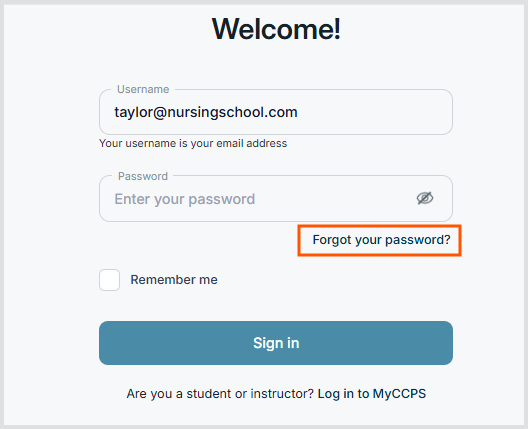This screenshot has height=429, width=528.
Task: Show the hidden password using crossed-eye icon
Action: click(425, 198)
